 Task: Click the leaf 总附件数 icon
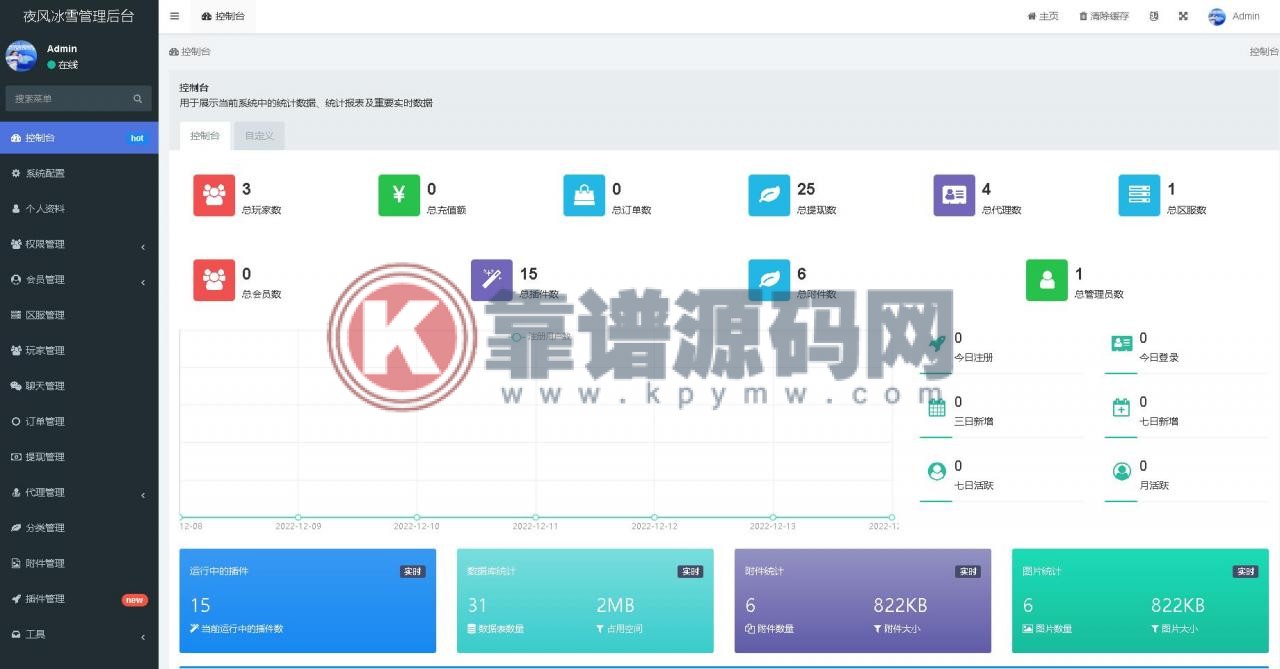click(x=769, y=280)
